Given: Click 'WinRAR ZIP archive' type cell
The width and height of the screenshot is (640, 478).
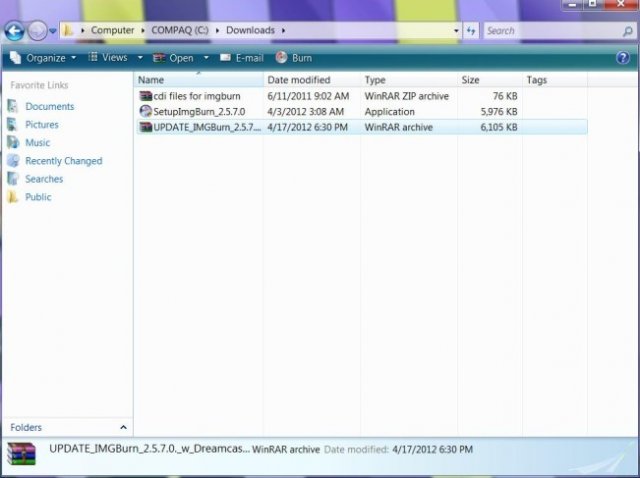Looking at the screenshot, I should (407, 96).
